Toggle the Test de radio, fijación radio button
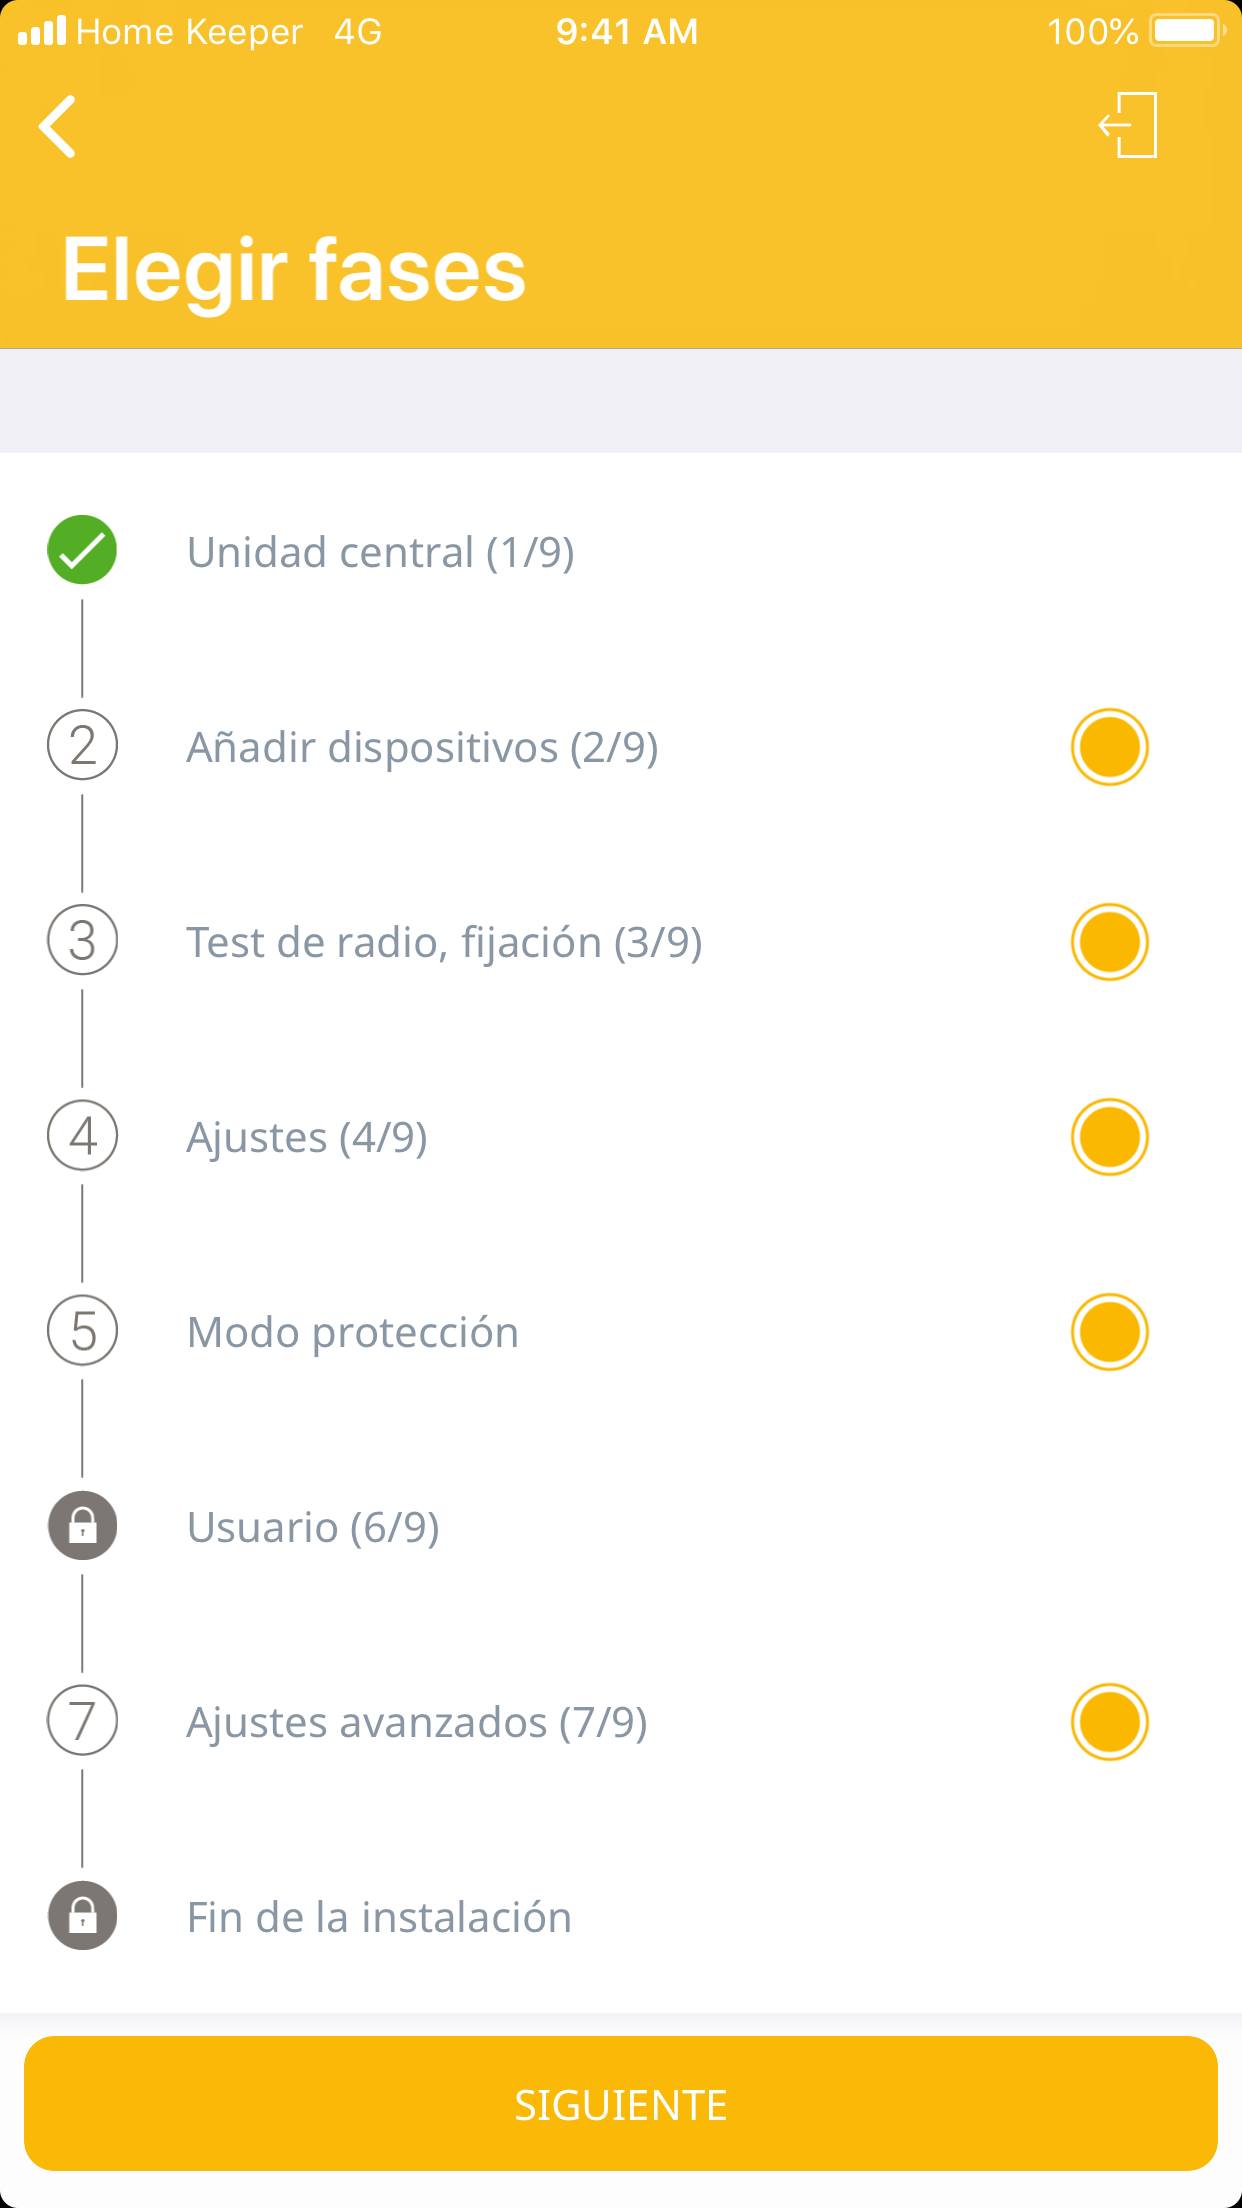 [x=1109, y=942]
